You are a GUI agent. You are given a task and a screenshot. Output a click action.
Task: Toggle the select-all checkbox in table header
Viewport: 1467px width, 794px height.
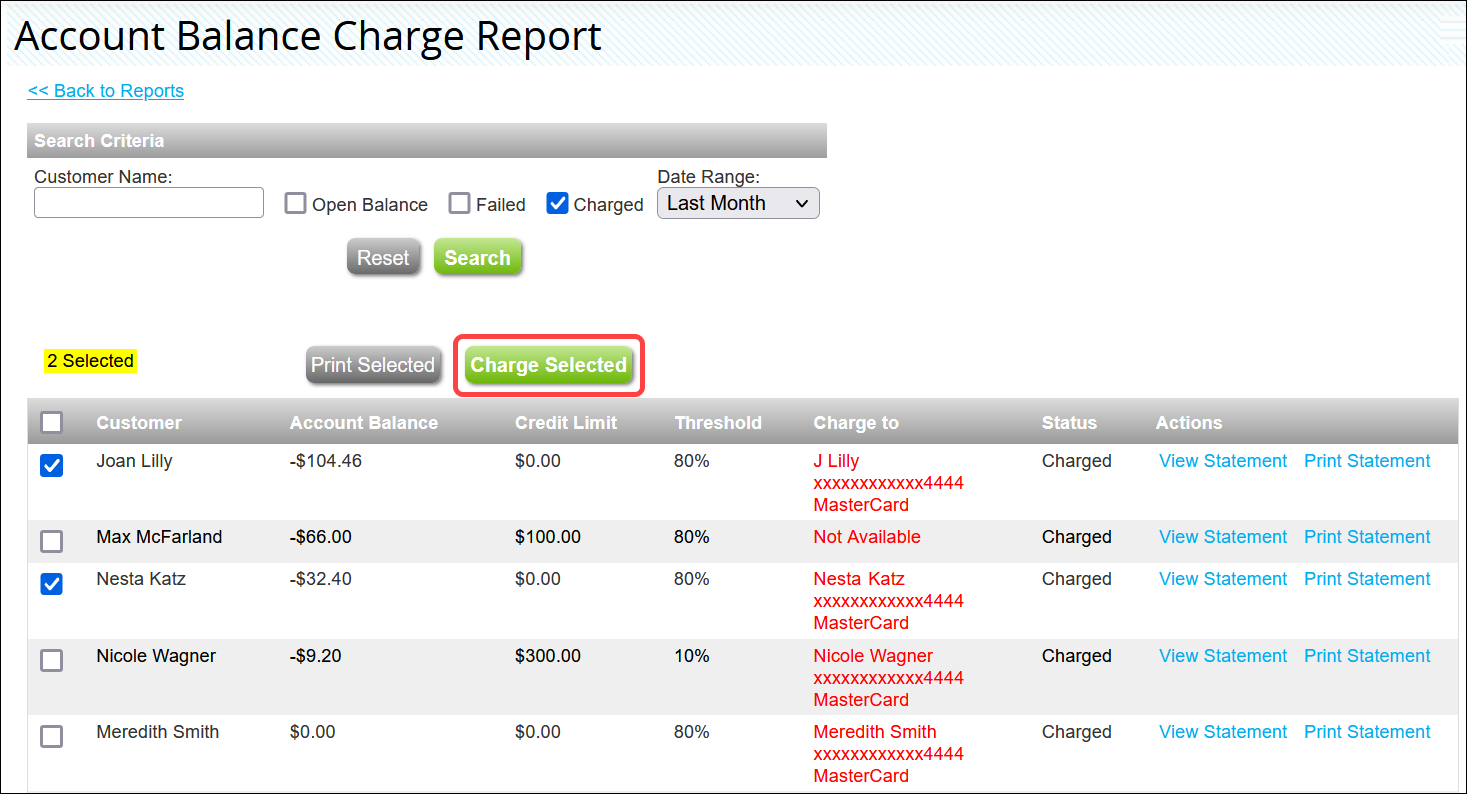[x=52, y=423]
